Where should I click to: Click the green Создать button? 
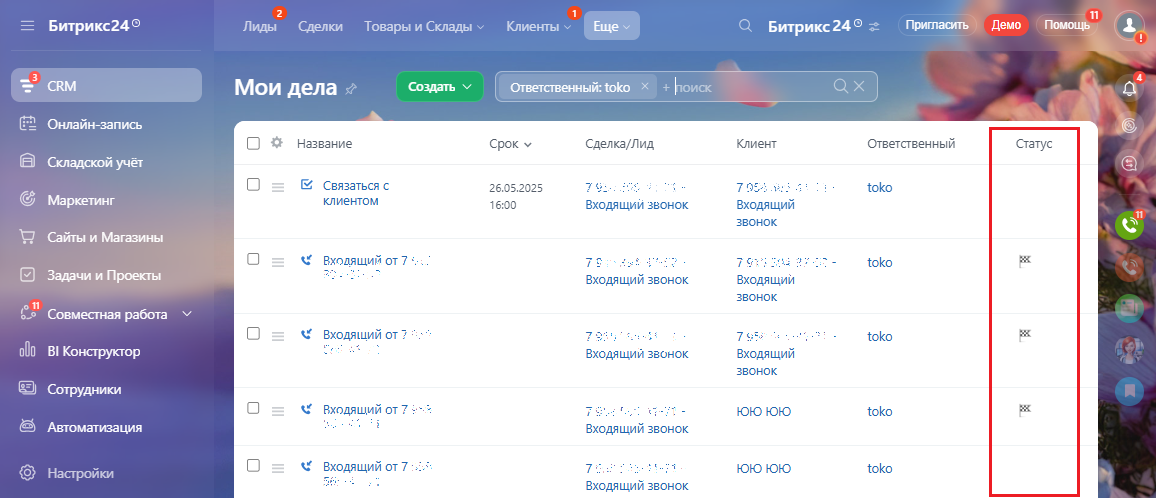[439, 86]
